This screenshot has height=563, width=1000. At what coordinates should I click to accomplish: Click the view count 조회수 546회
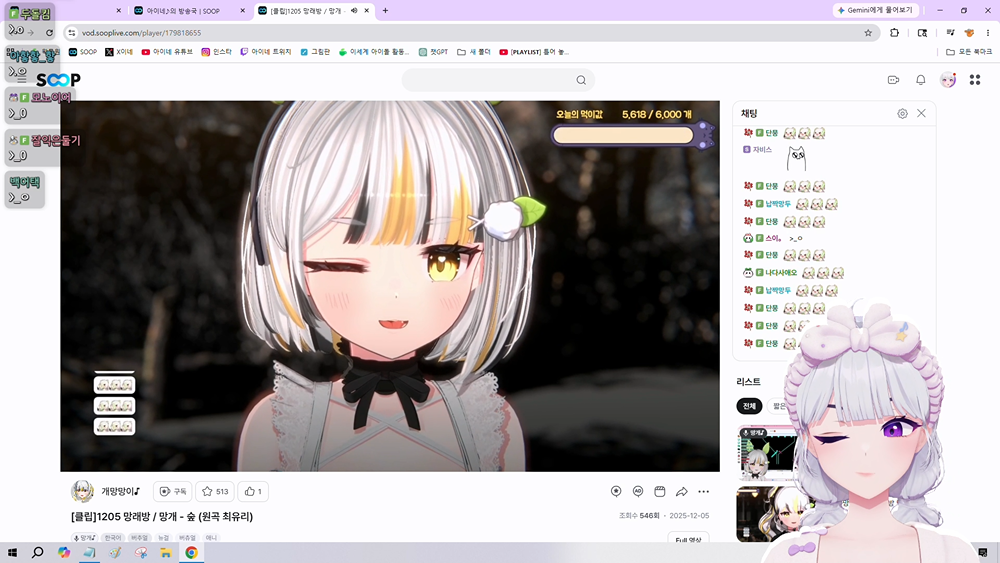pos(639,516)
